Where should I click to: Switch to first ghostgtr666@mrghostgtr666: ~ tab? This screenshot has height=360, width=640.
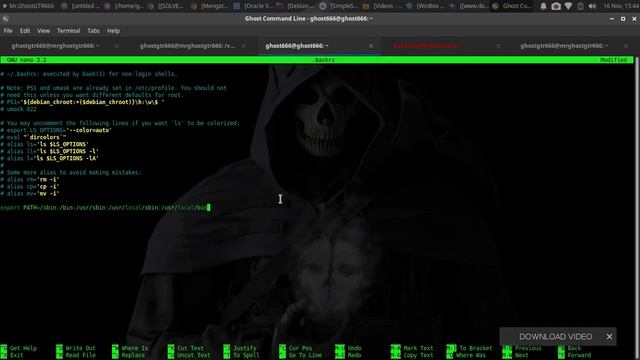[x=56, y=46]
